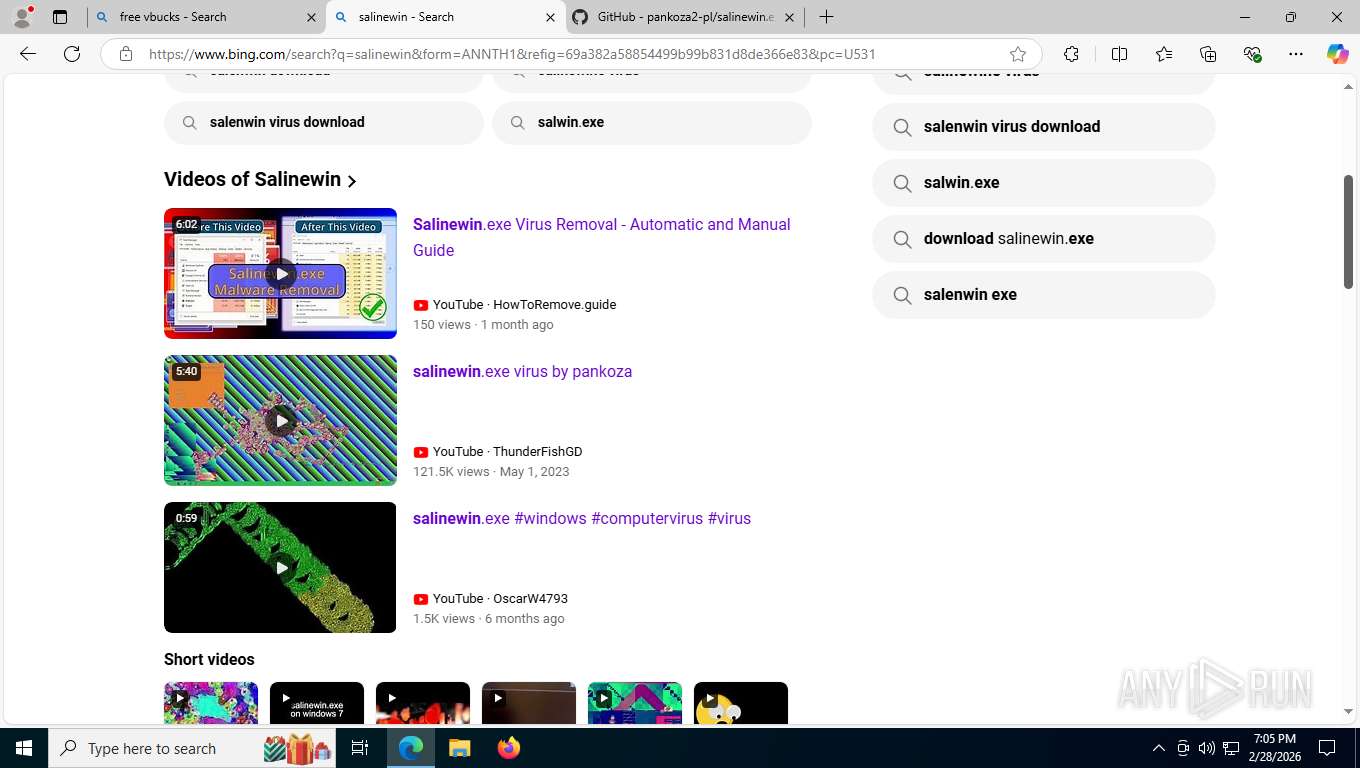Open the Favorites list icon
1360x768 pixels.
click(x=1164, y=54)
